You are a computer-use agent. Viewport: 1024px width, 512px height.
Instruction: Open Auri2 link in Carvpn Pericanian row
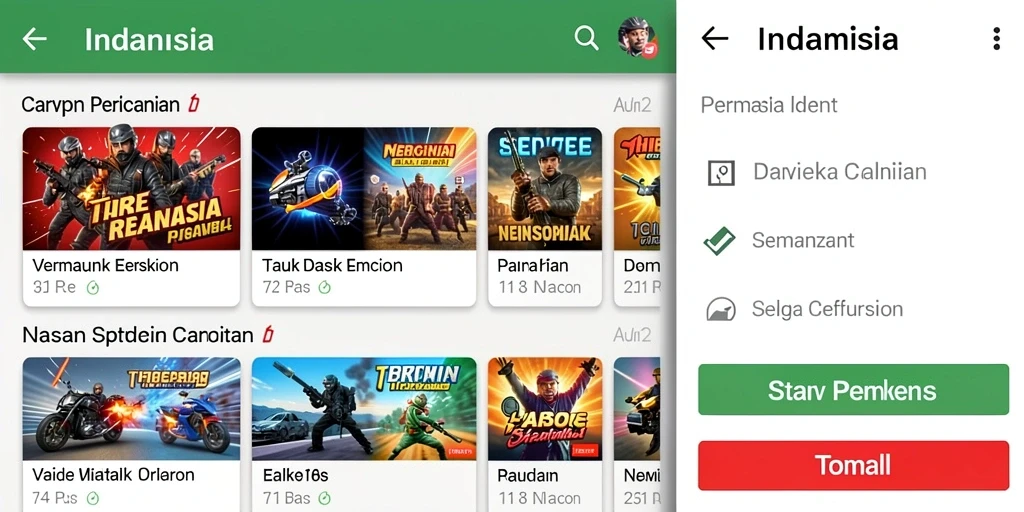coord(632,104)
